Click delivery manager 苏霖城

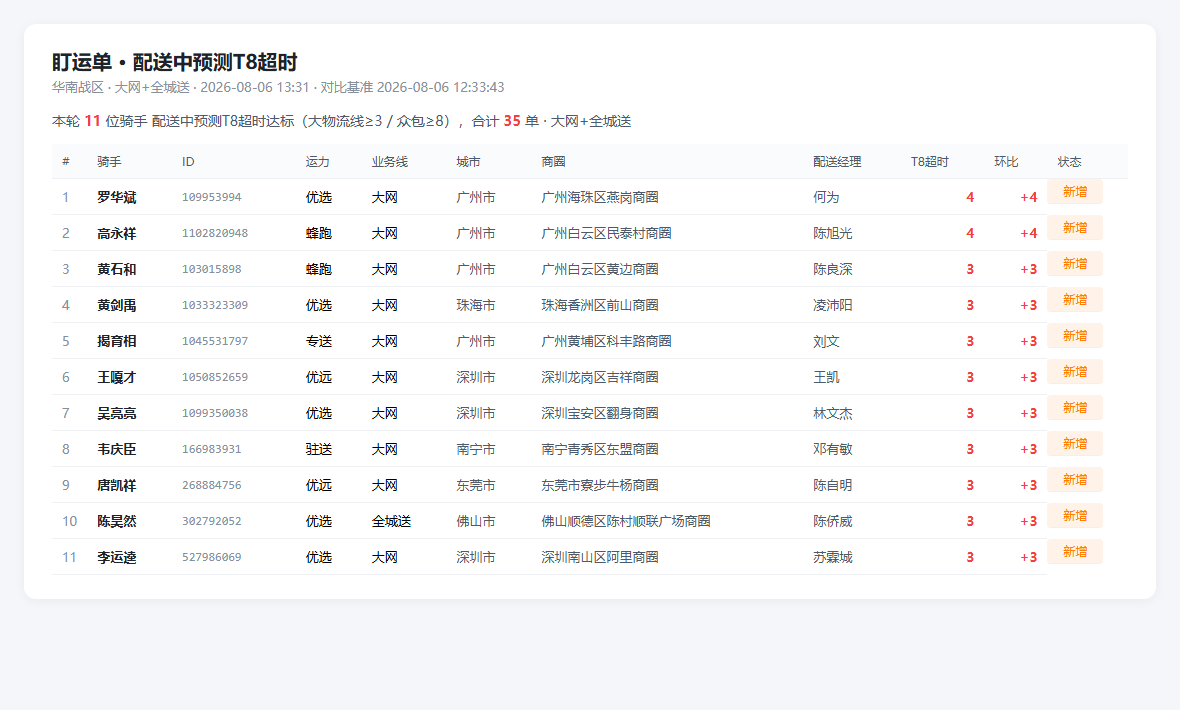click(x=833, y=557)
